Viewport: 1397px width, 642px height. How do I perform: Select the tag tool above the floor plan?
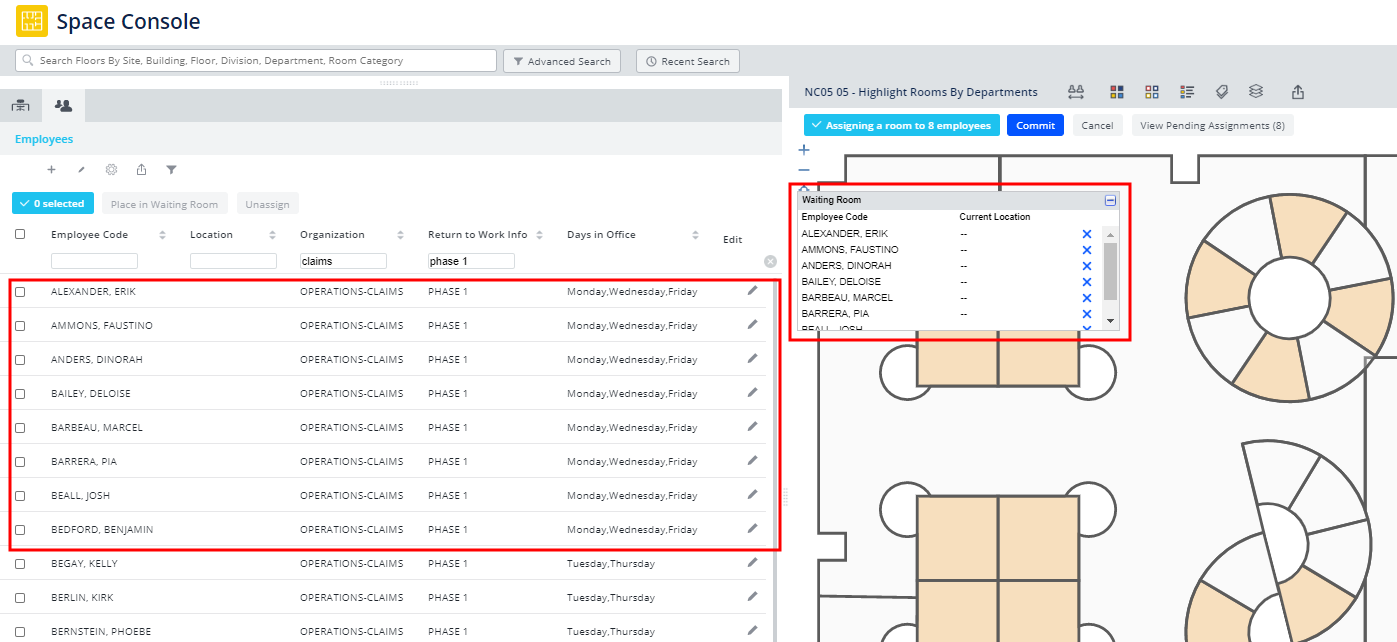tap(1222, 91)
